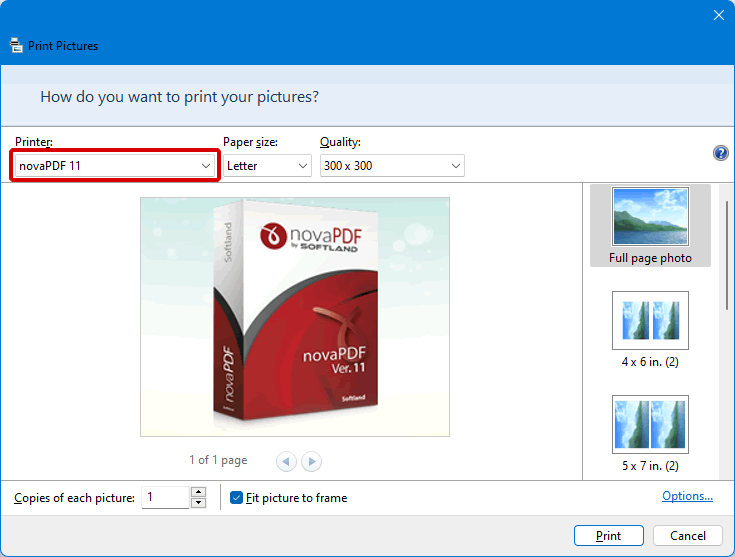This screenshot has width=735, height=557.
Task: Click the layout list scrollbar
Action: (727, 256)
